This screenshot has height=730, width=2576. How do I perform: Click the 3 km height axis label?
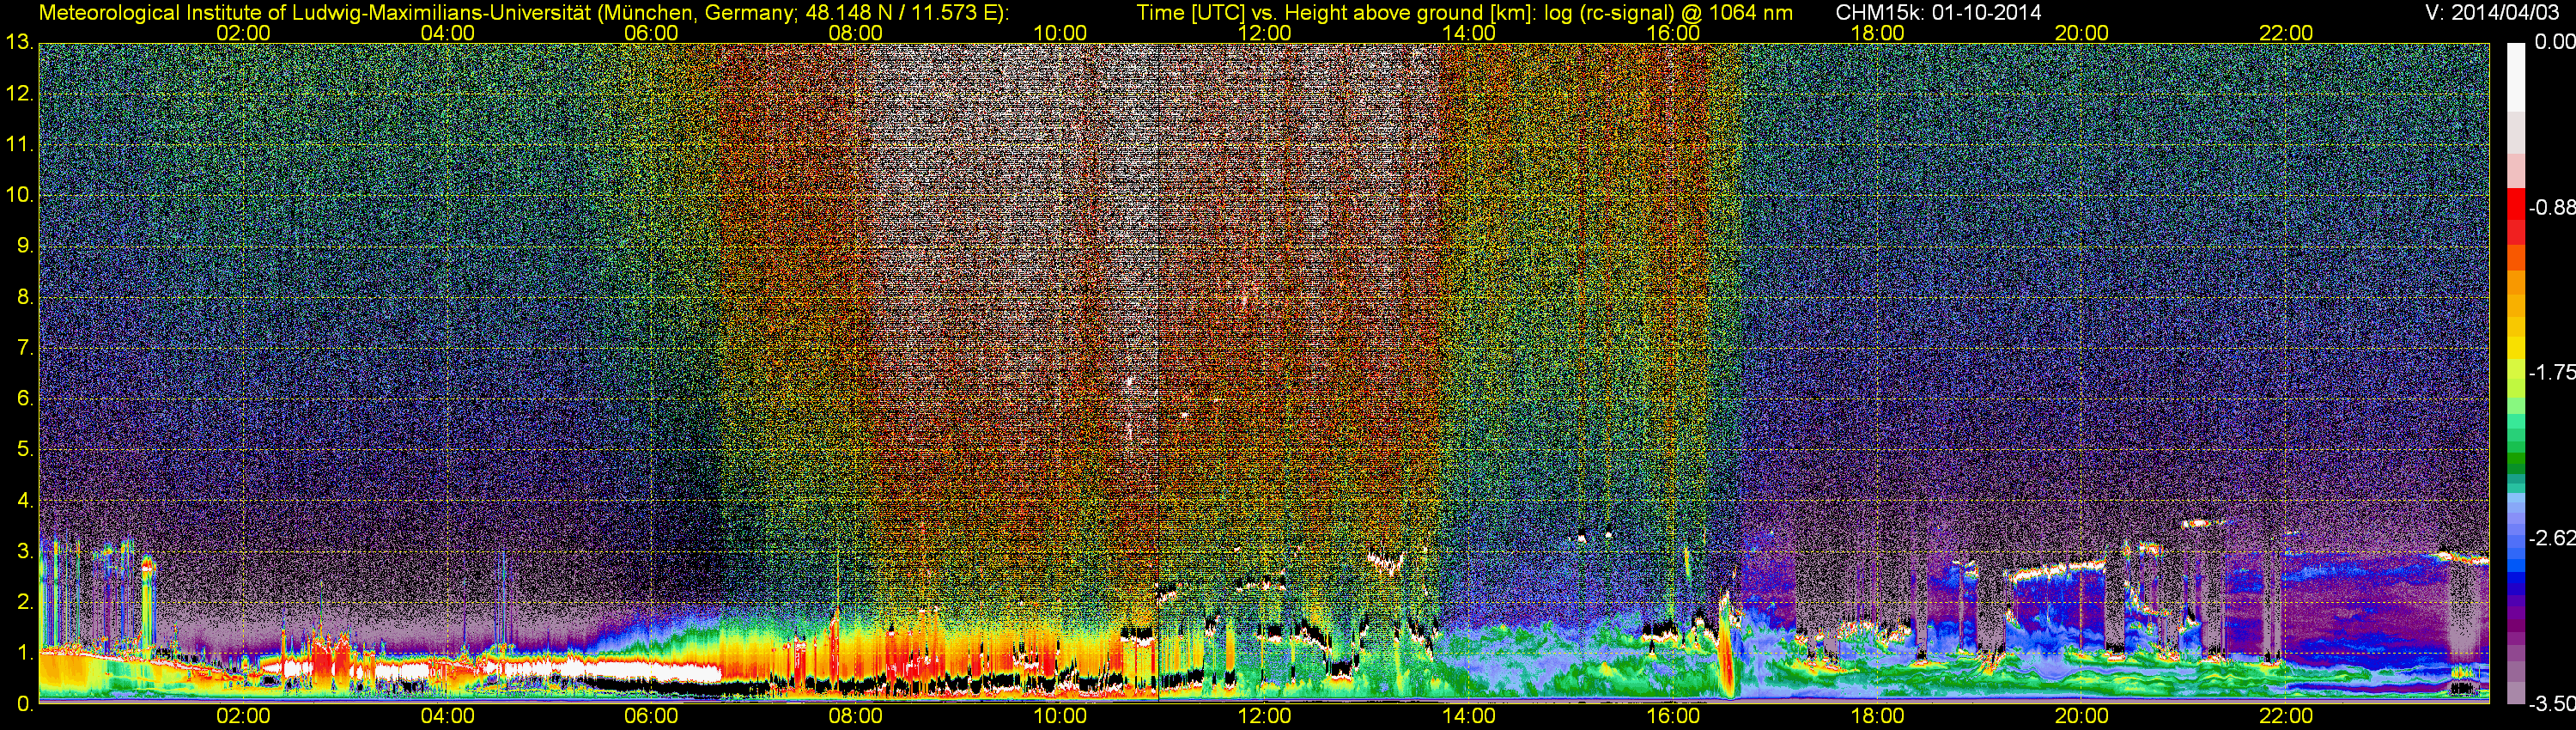pyautogui.click(x=24, y=551)
